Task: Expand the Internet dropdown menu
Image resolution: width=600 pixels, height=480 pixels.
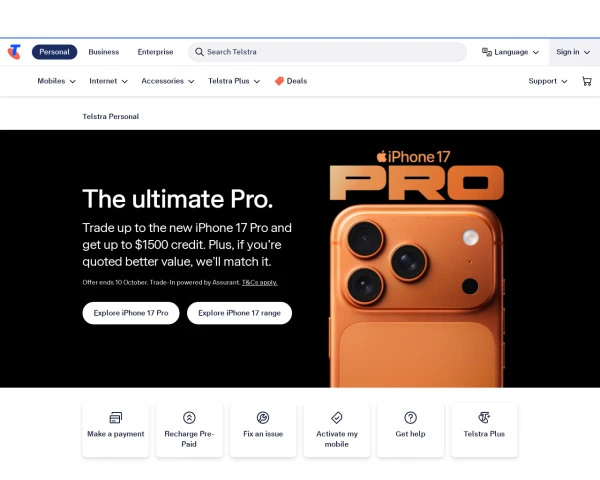Action: point(108,81)
